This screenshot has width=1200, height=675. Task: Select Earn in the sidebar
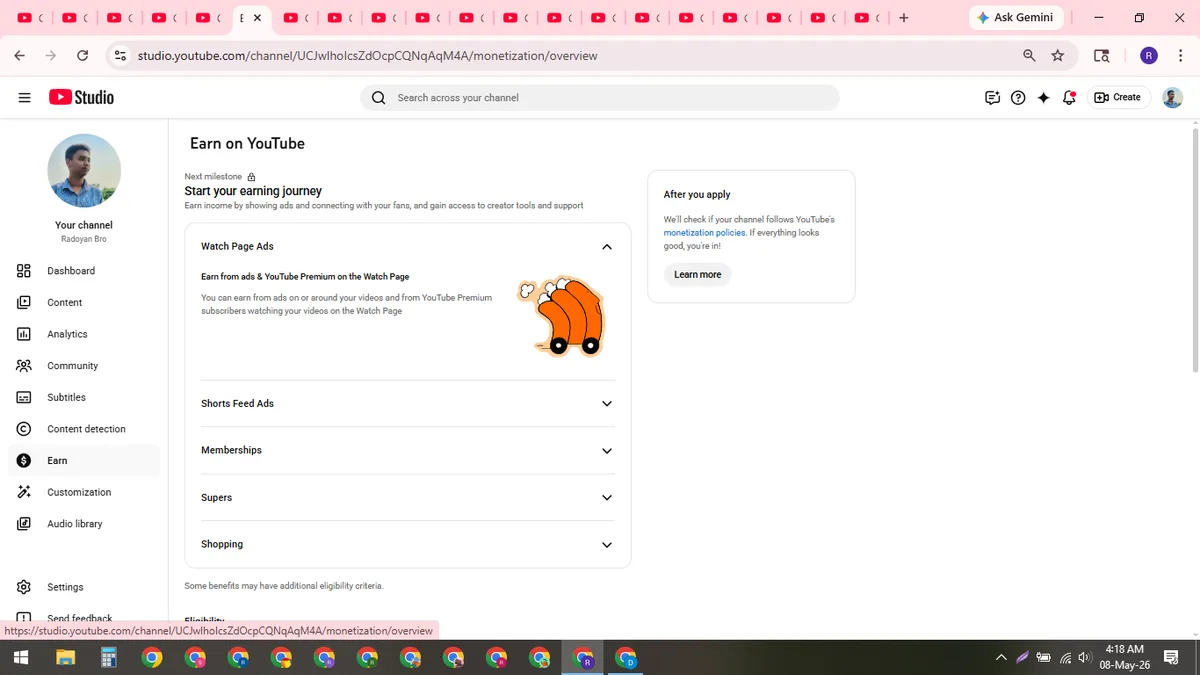84,460
